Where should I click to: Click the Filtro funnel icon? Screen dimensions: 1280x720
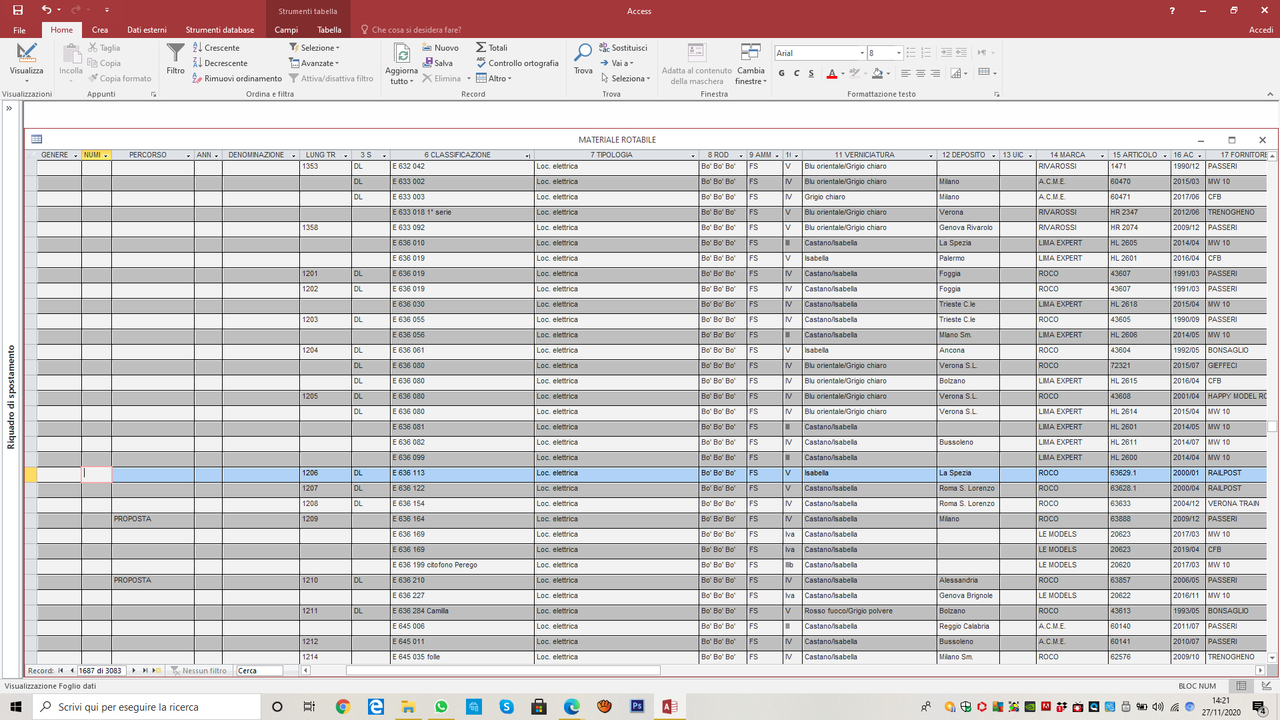click(x=175, y=58)
